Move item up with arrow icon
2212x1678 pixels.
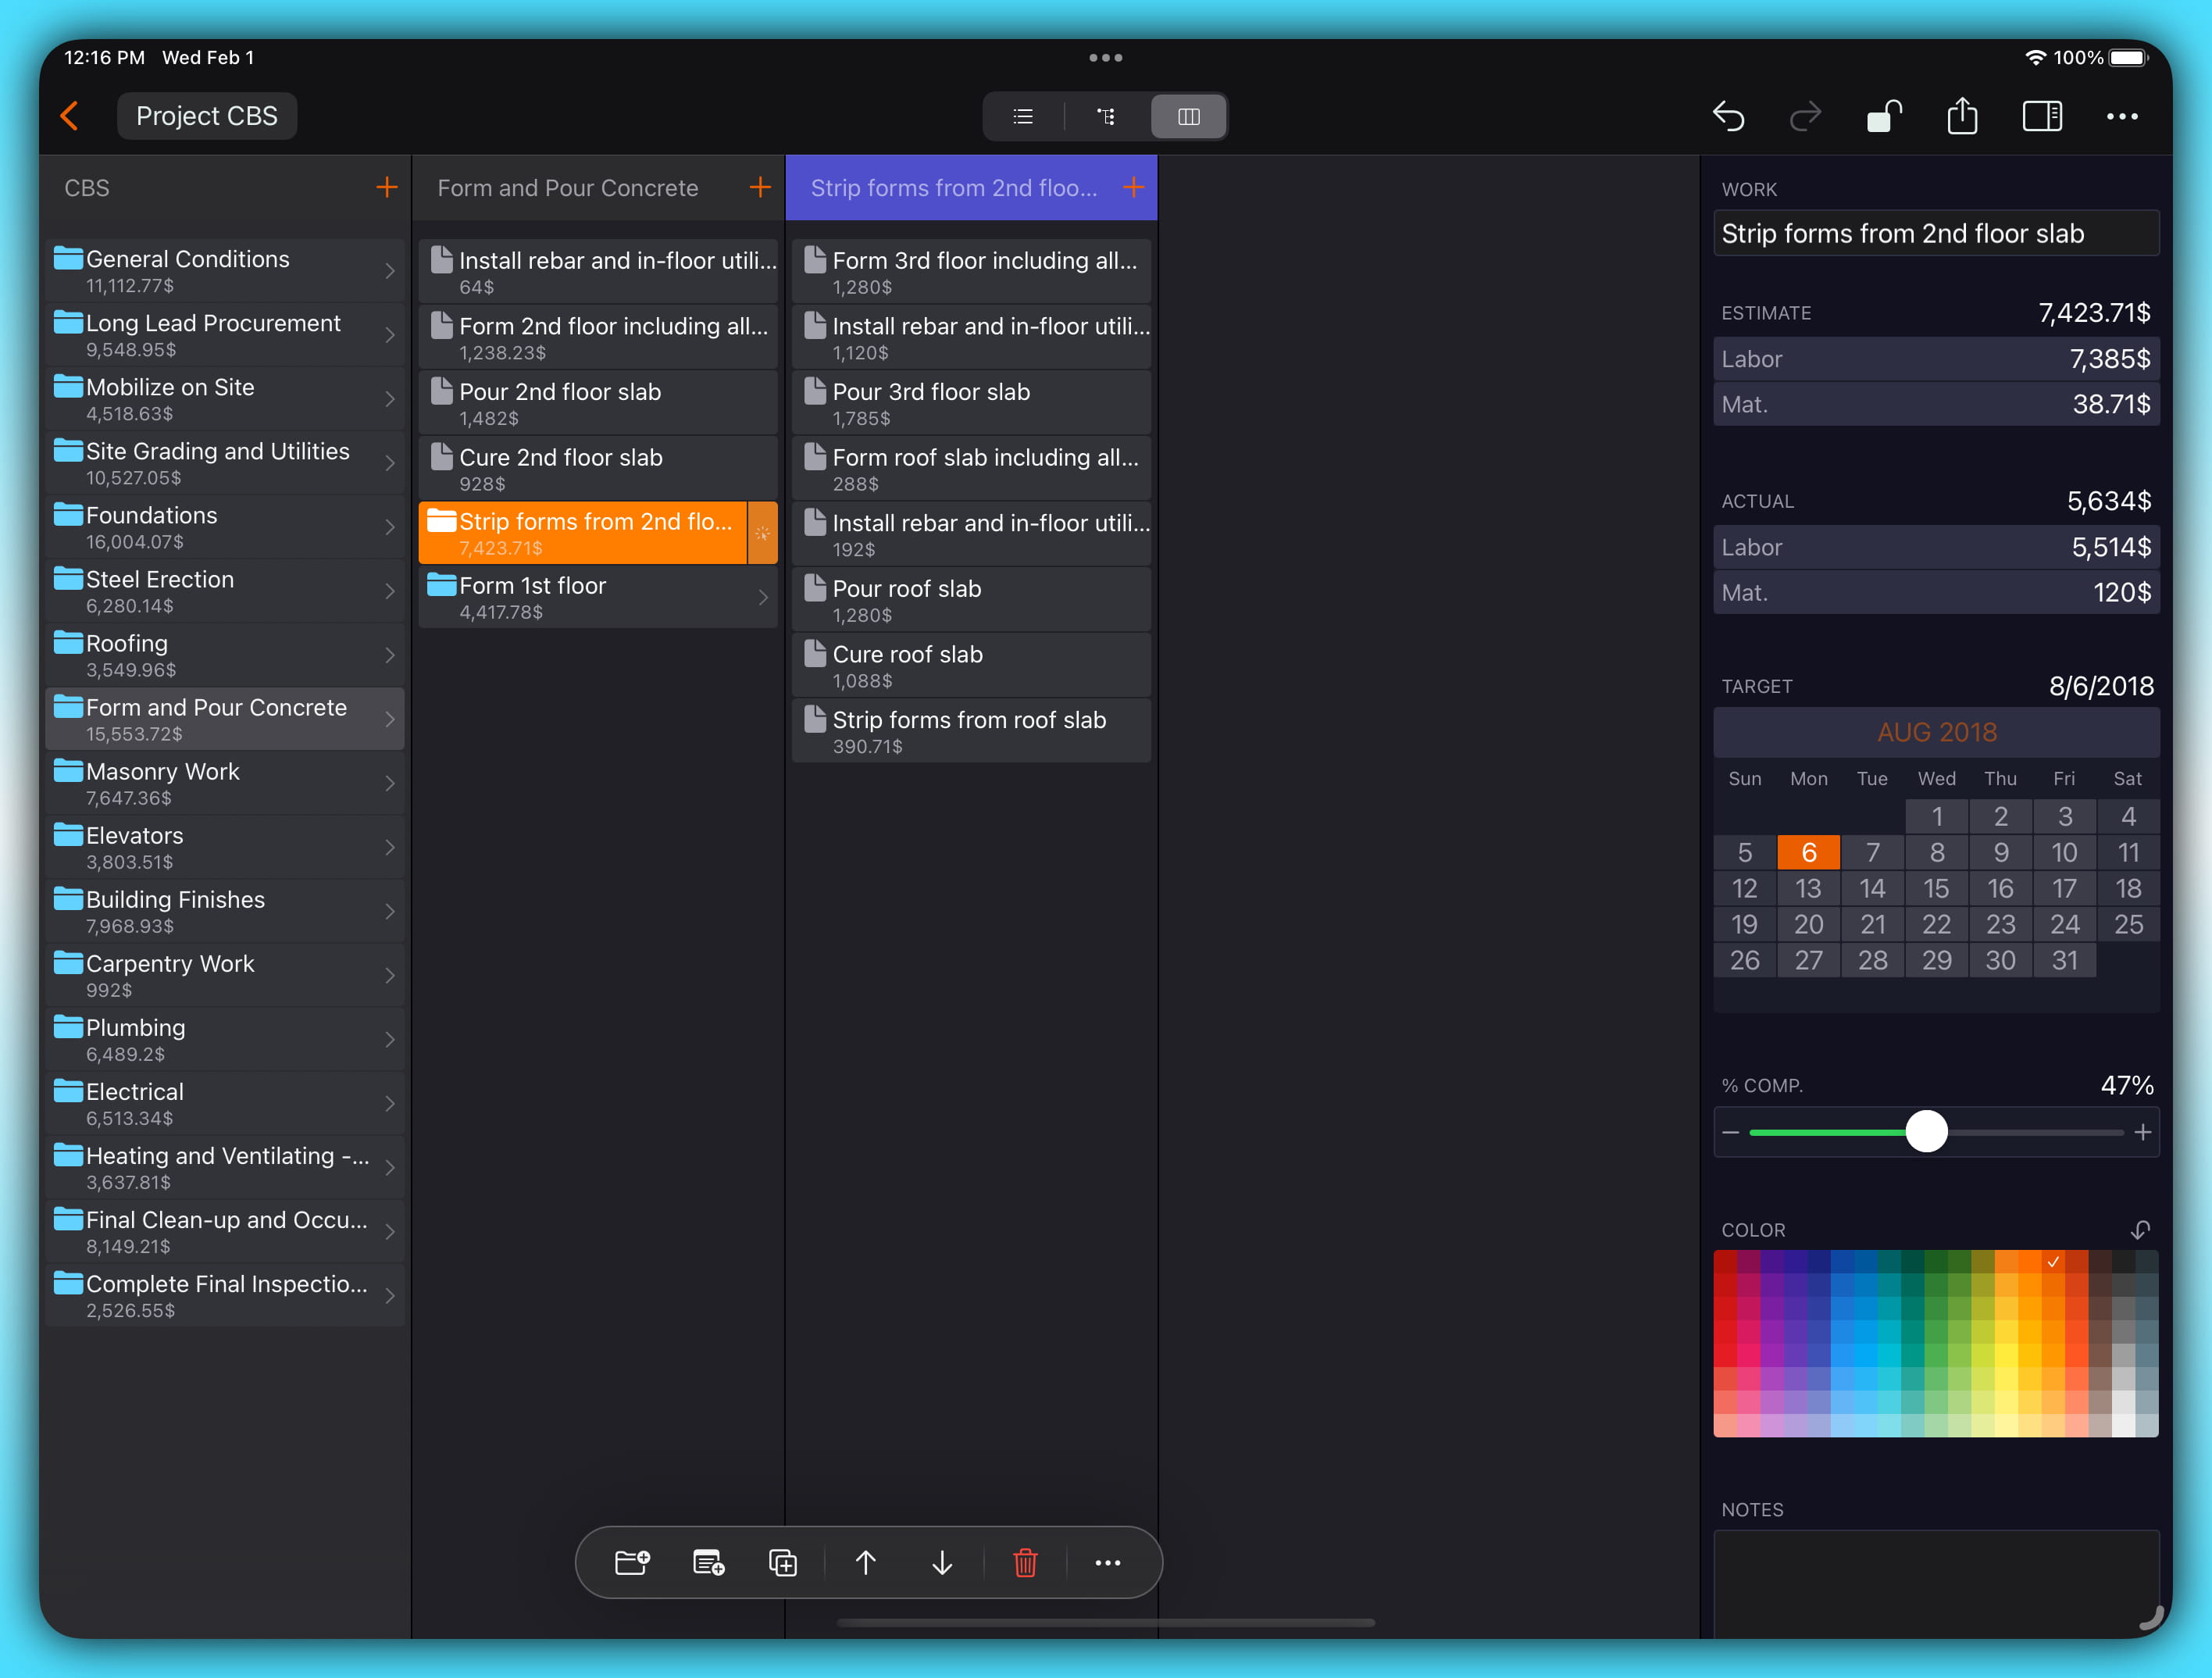pyautogui.click(x=866, y=1562)
